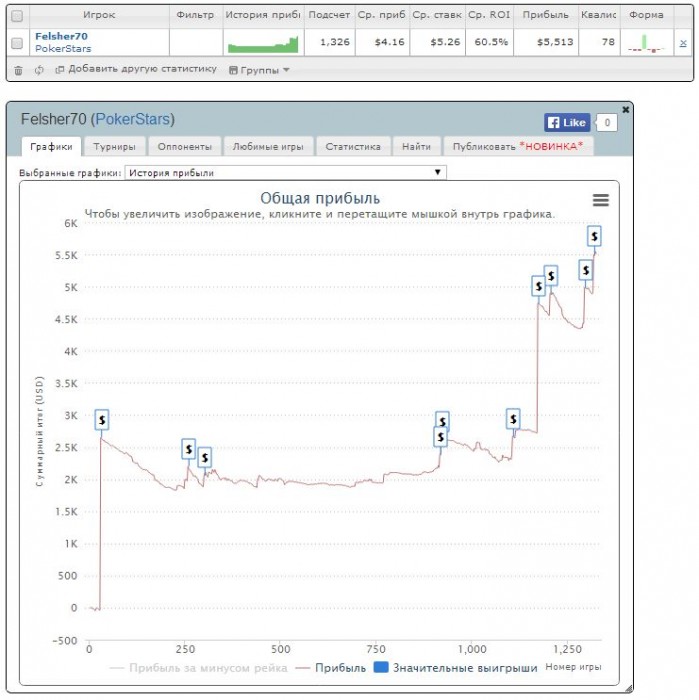The width and height of the screenshot is (699, 700).
Task: Sort by the Игрок column header
Action: [99, 15]
